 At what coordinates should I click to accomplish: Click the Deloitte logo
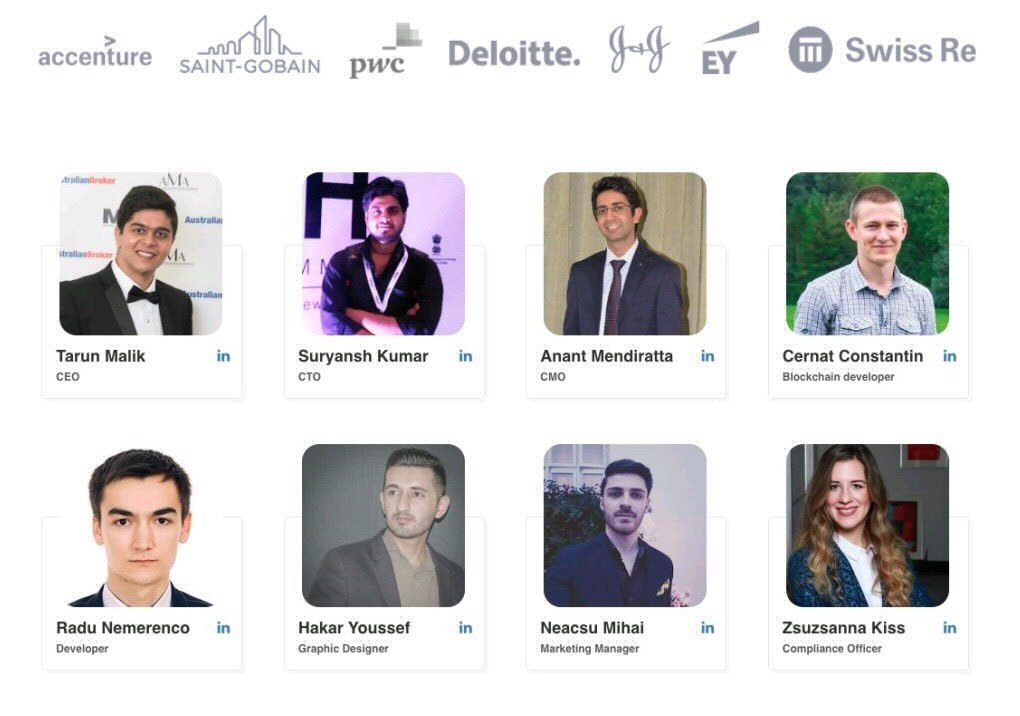tap(514, 53)
